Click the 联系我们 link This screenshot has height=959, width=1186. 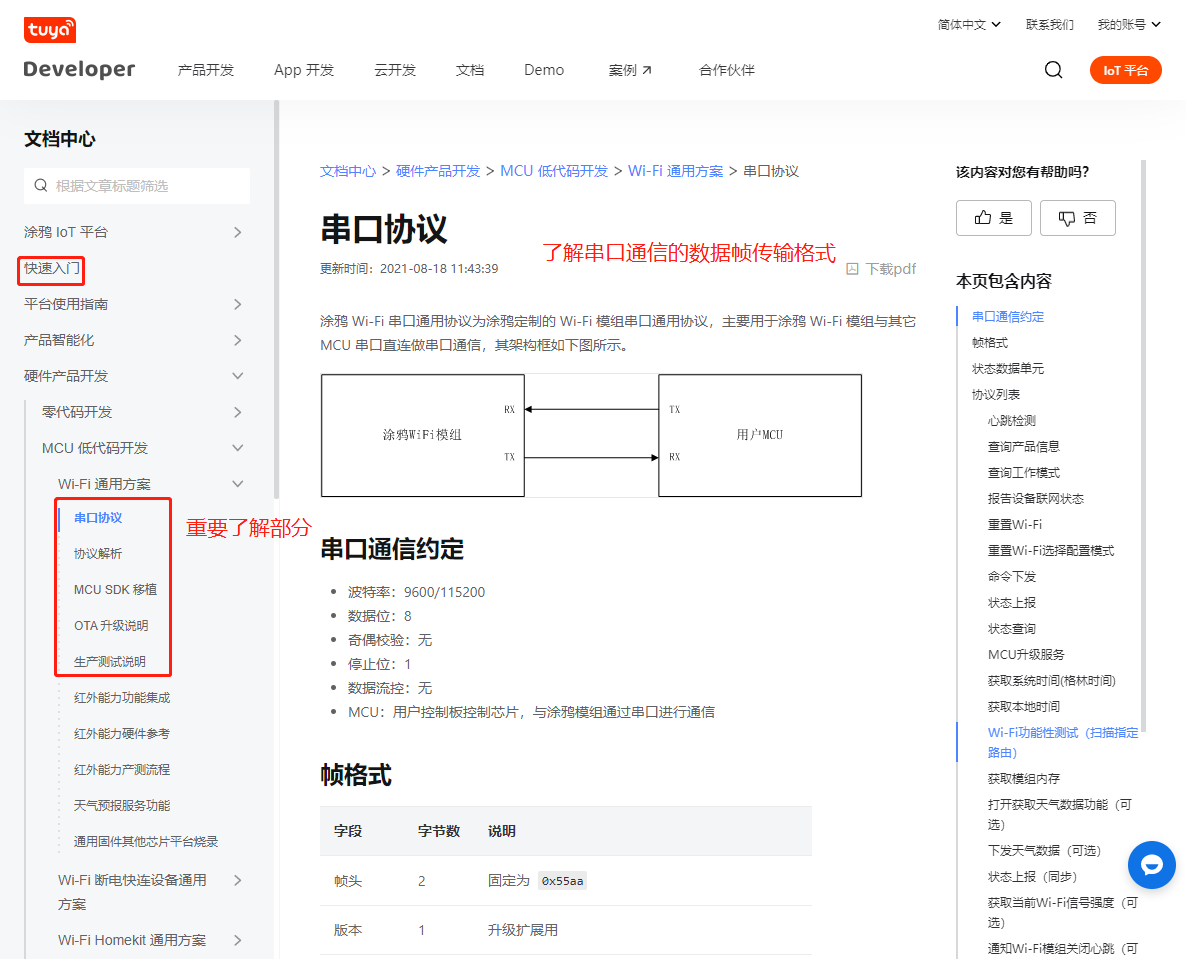(1049, 25)
